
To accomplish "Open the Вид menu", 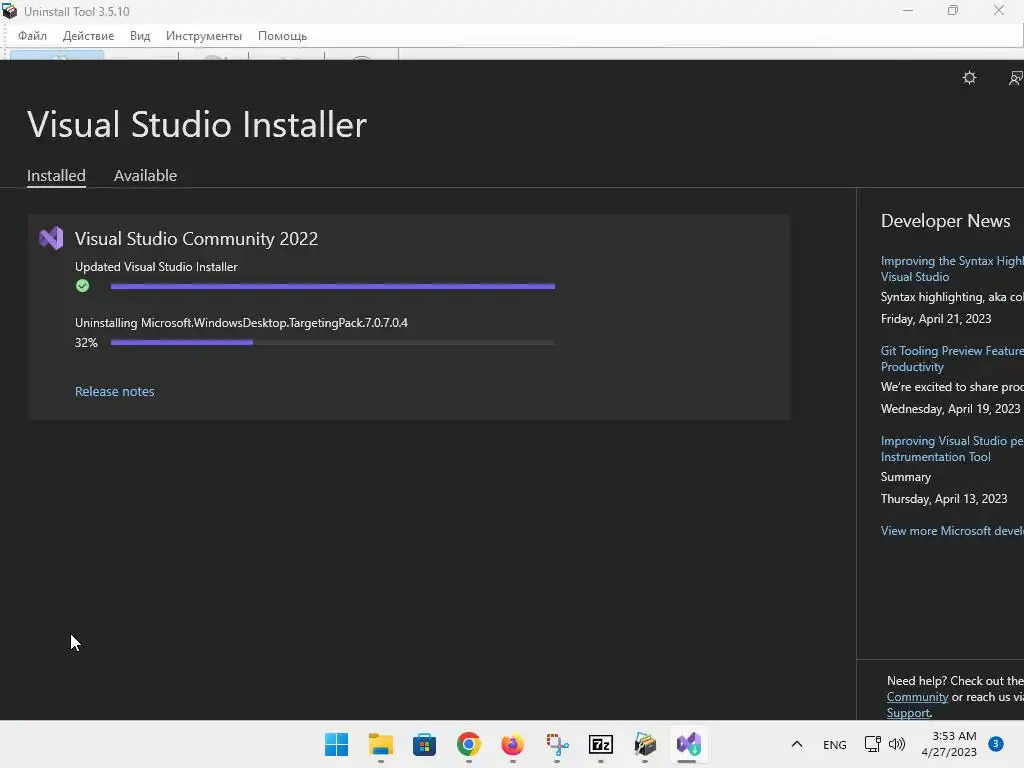I will (140, 36).
